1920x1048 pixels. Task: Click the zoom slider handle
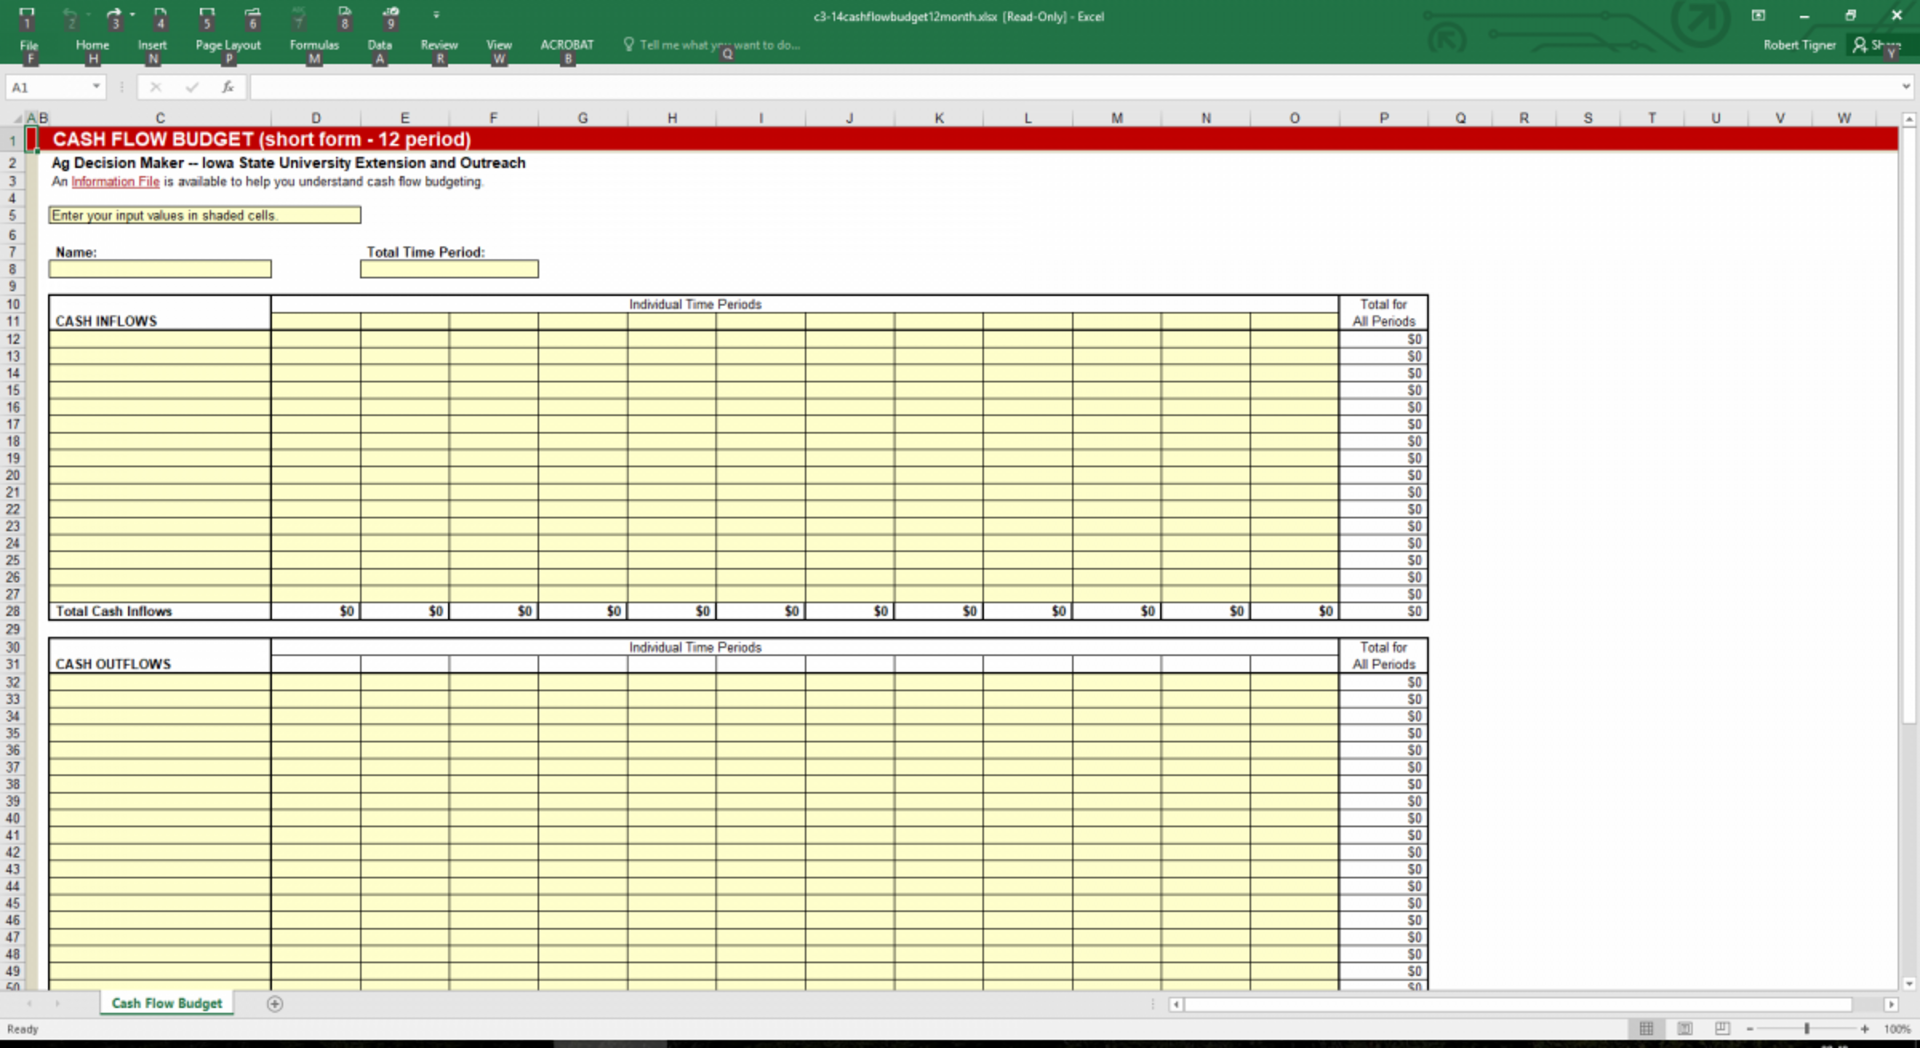pos(1807,1029)
